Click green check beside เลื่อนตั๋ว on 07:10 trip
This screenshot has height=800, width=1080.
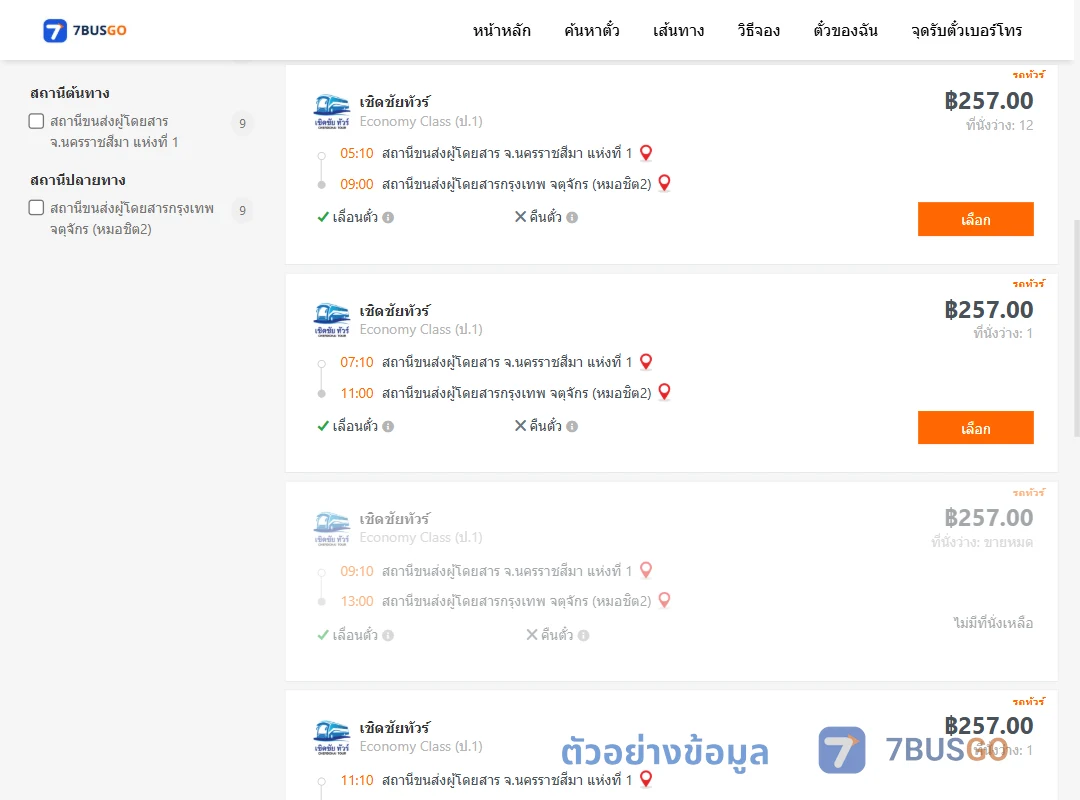click(323, 426)
